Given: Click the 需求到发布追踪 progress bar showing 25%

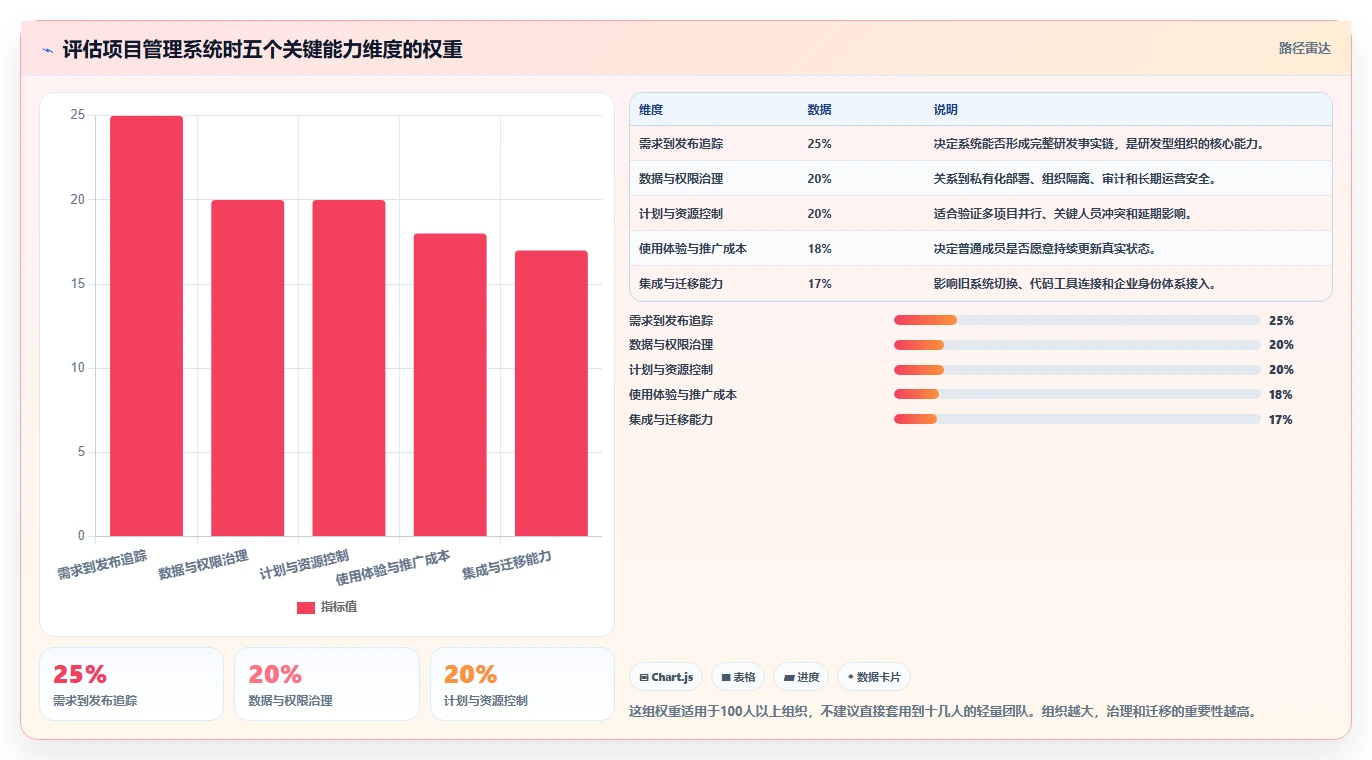Looking at the screenshot, I should [1077, 320].
